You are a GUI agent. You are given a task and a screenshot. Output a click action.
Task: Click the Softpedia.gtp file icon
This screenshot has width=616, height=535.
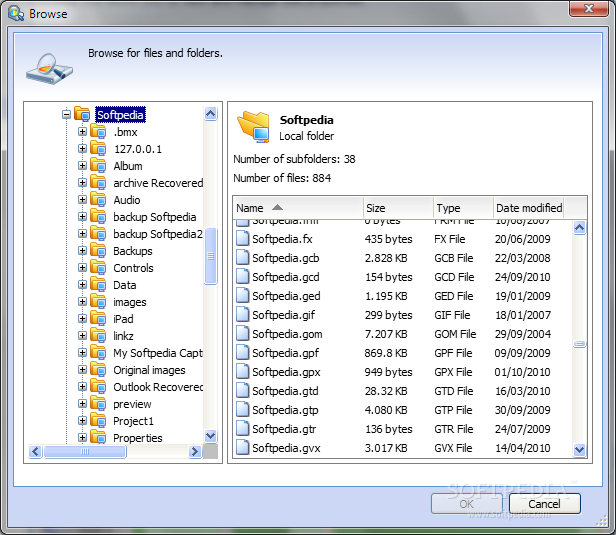(243, 410)
